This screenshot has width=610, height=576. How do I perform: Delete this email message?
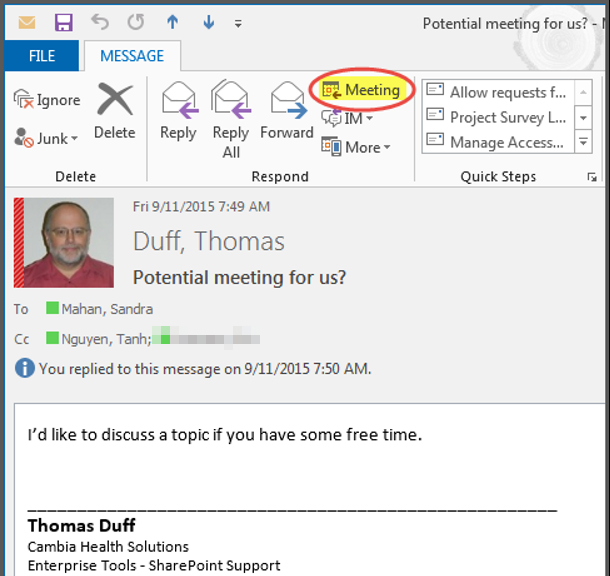pyautogui.click(x=114, y=110)
